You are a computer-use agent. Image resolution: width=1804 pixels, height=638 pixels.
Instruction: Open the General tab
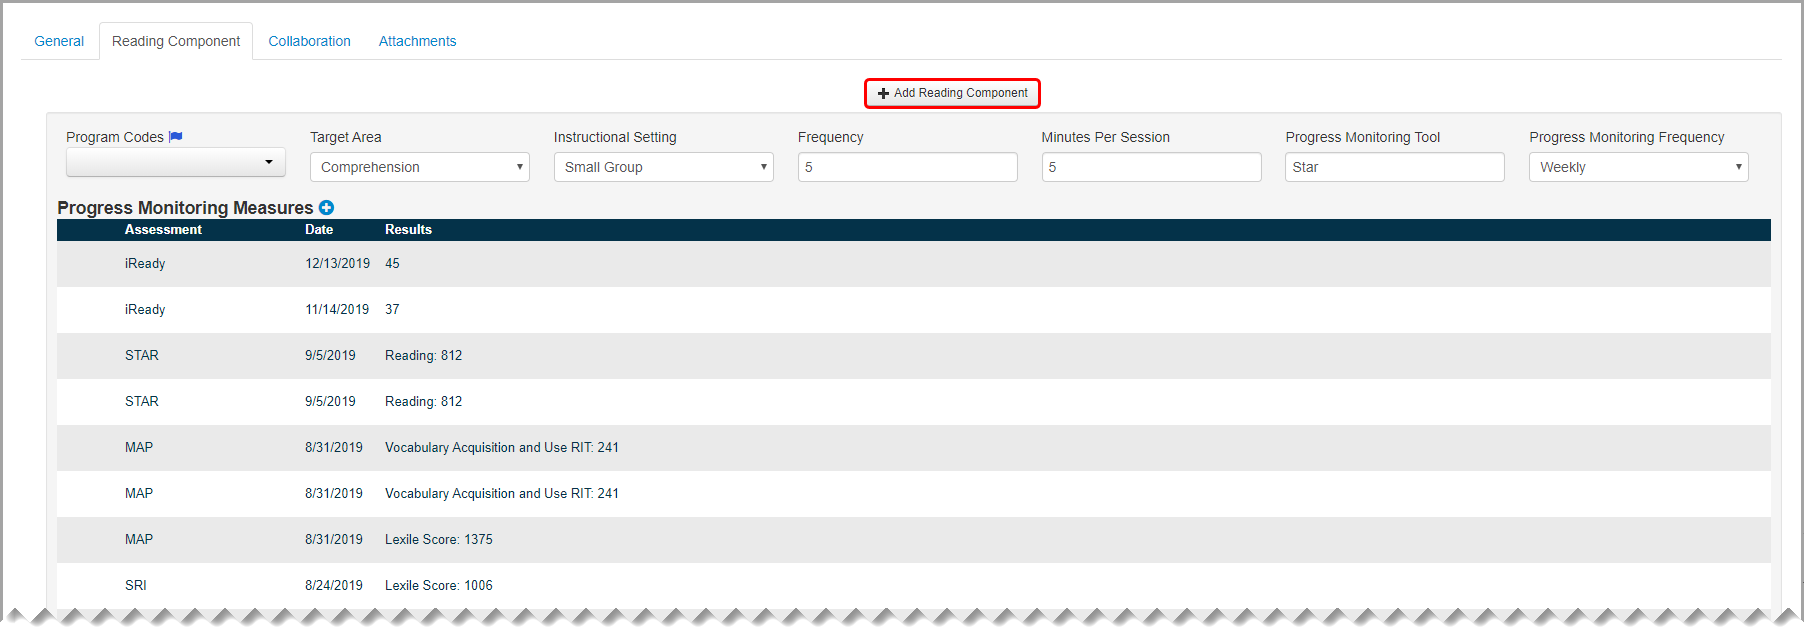point(59,41)
